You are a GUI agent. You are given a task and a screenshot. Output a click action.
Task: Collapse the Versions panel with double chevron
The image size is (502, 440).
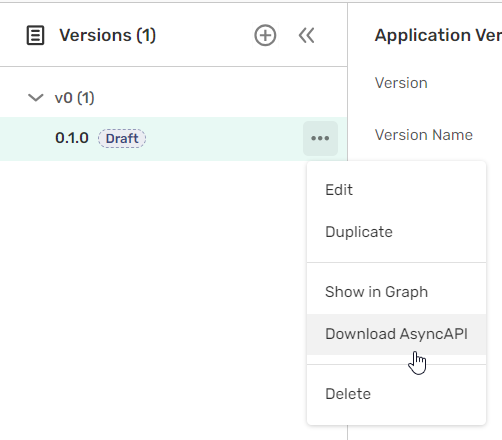pos(306,35)
